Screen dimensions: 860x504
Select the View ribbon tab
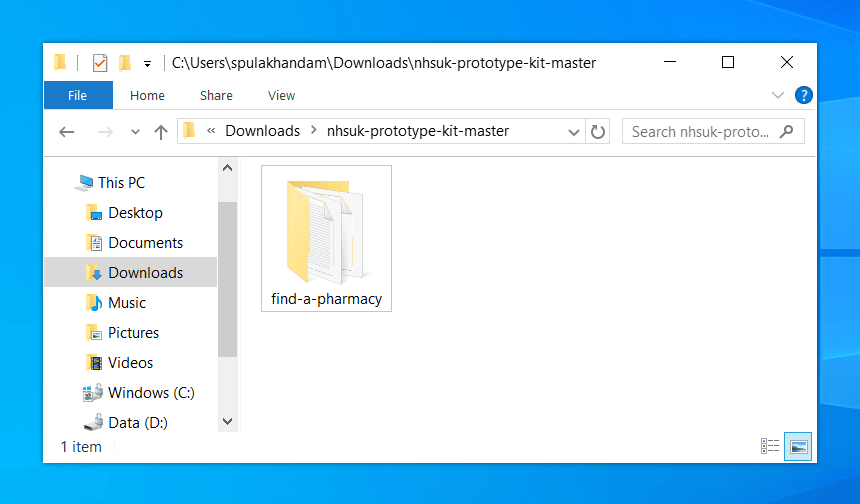pos(281,96)
